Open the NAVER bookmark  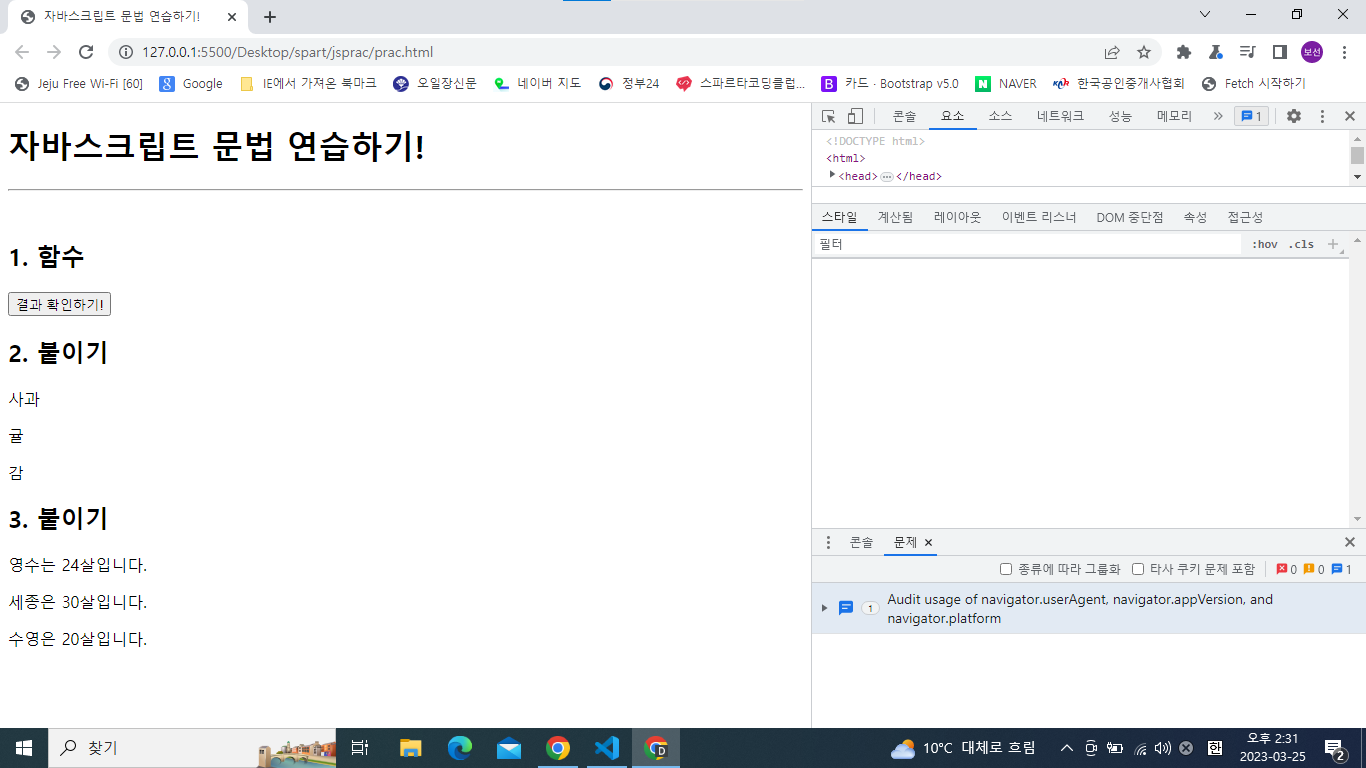(1006, 84)
